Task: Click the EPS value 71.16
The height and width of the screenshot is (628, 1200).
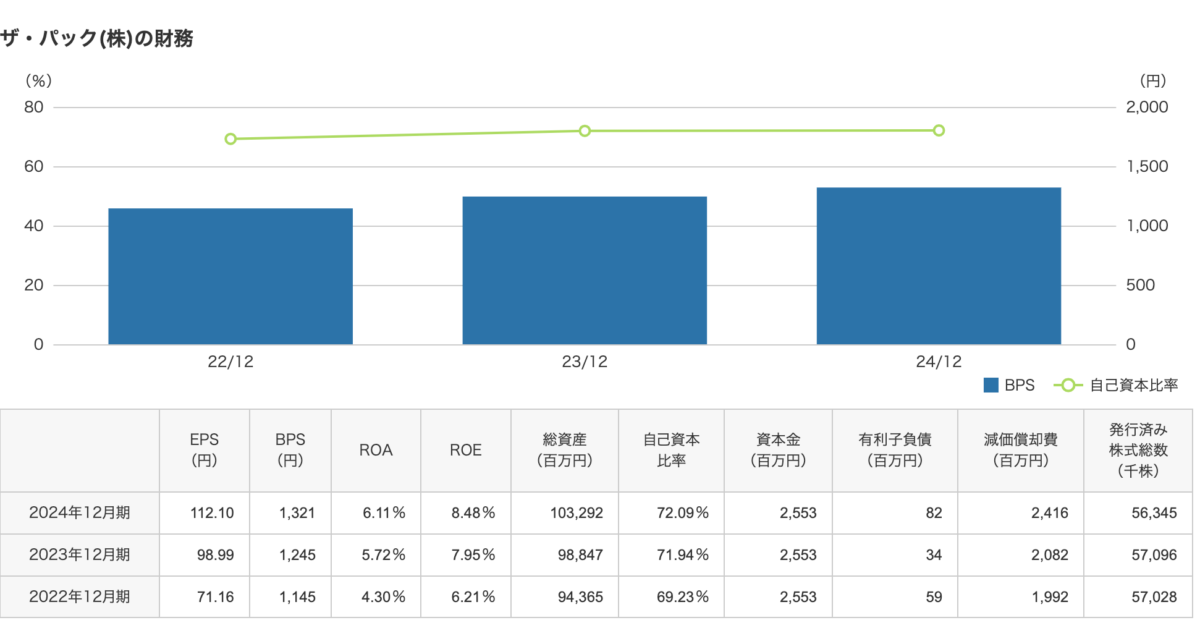Action: point(215,597)
